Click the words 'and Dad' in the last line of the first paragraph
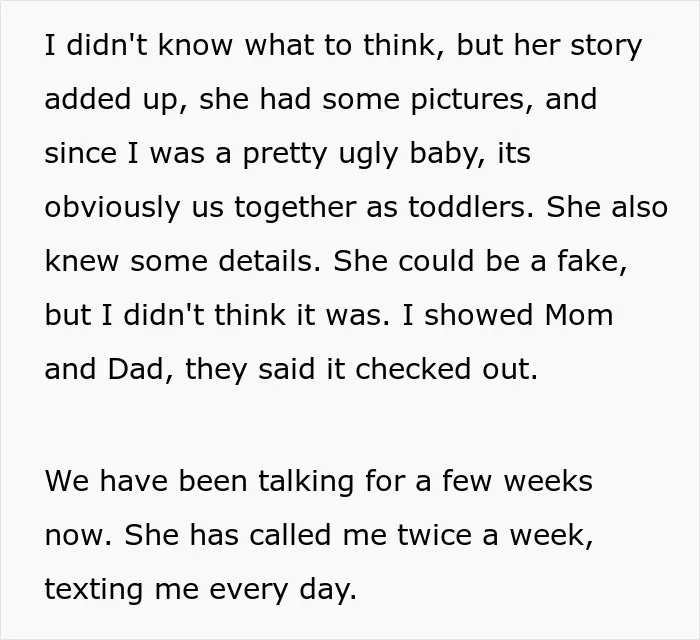The width and height of the screenshot is (700, 640). (x=105, y=370)
